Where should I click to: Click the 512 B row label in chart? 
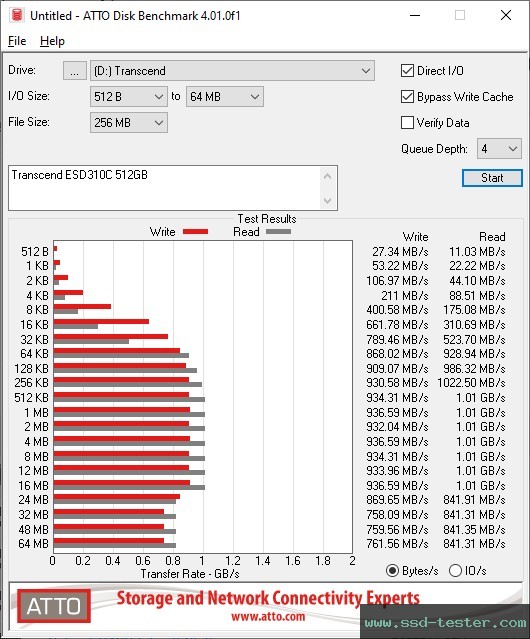point(35,251)
